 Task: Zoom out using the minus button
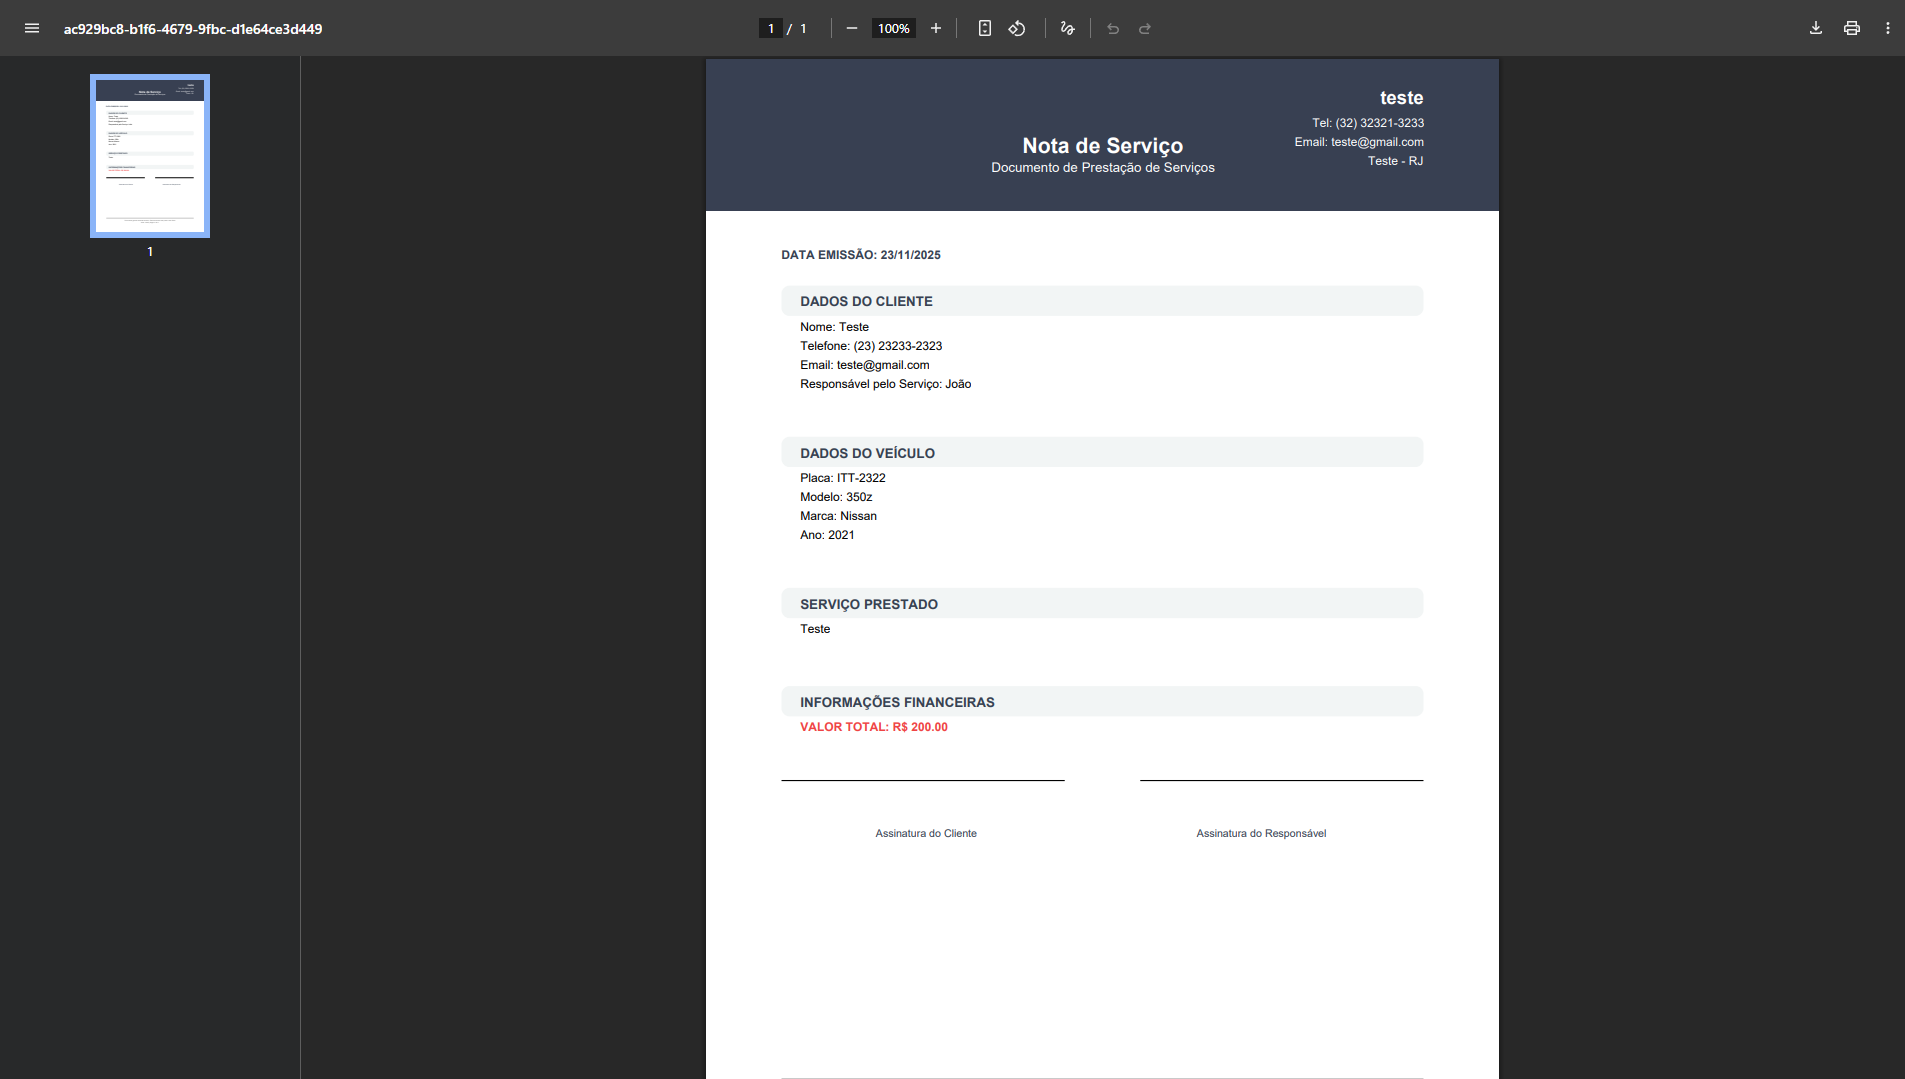pyautogui.click(x=852, y=28)
